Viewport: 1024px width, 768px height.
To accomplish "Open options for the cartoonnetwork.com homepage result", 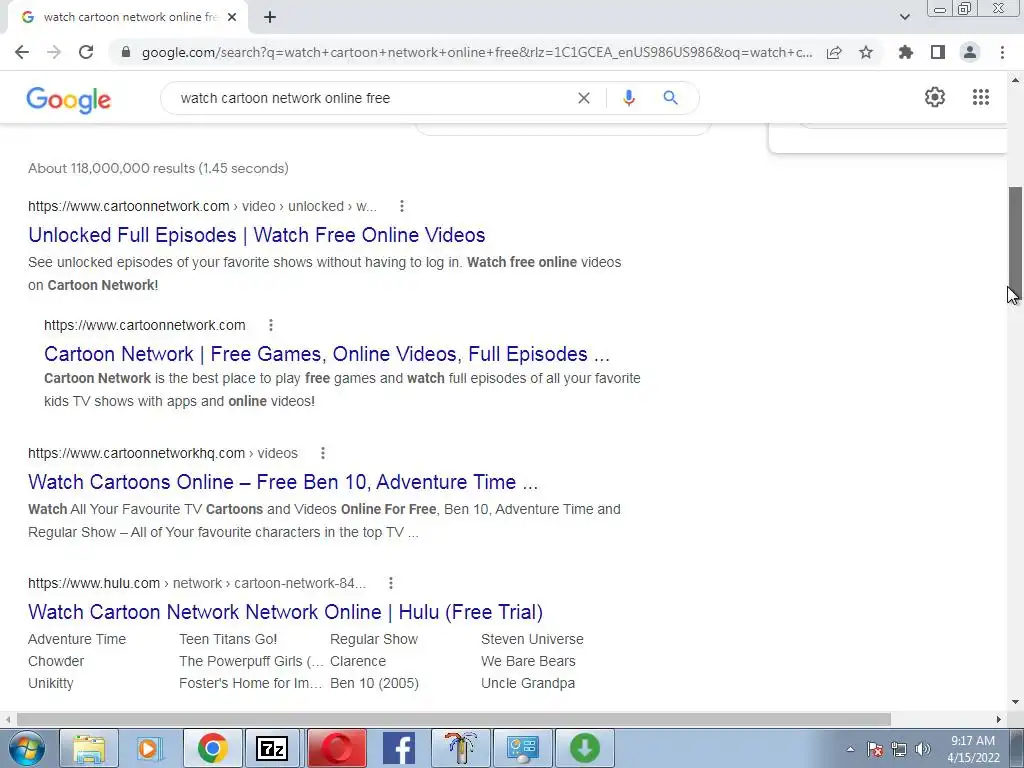I will [270, 325].
